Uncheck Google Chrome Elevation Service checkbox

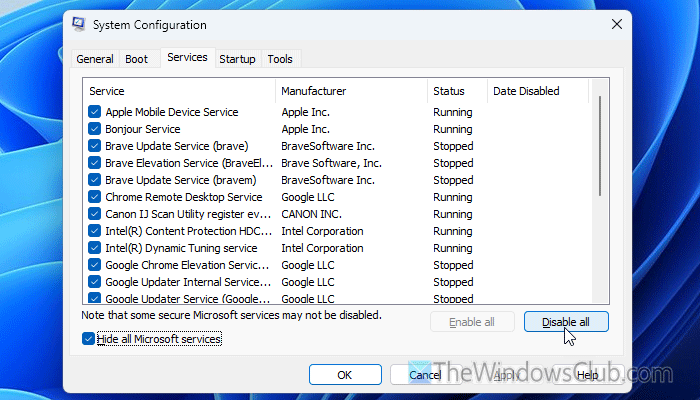94,265
